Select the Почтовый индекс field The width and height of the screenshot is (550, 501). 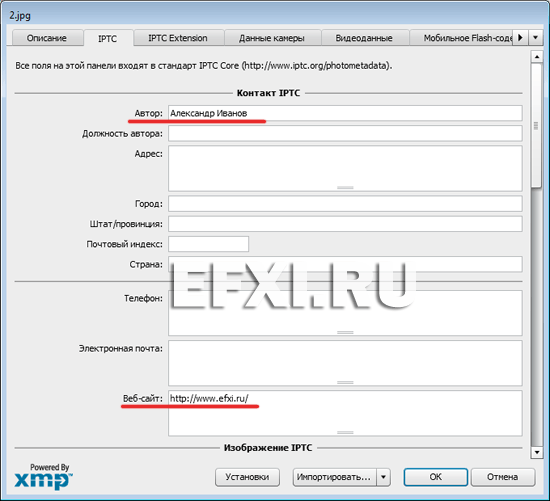[x=208, y=244]
